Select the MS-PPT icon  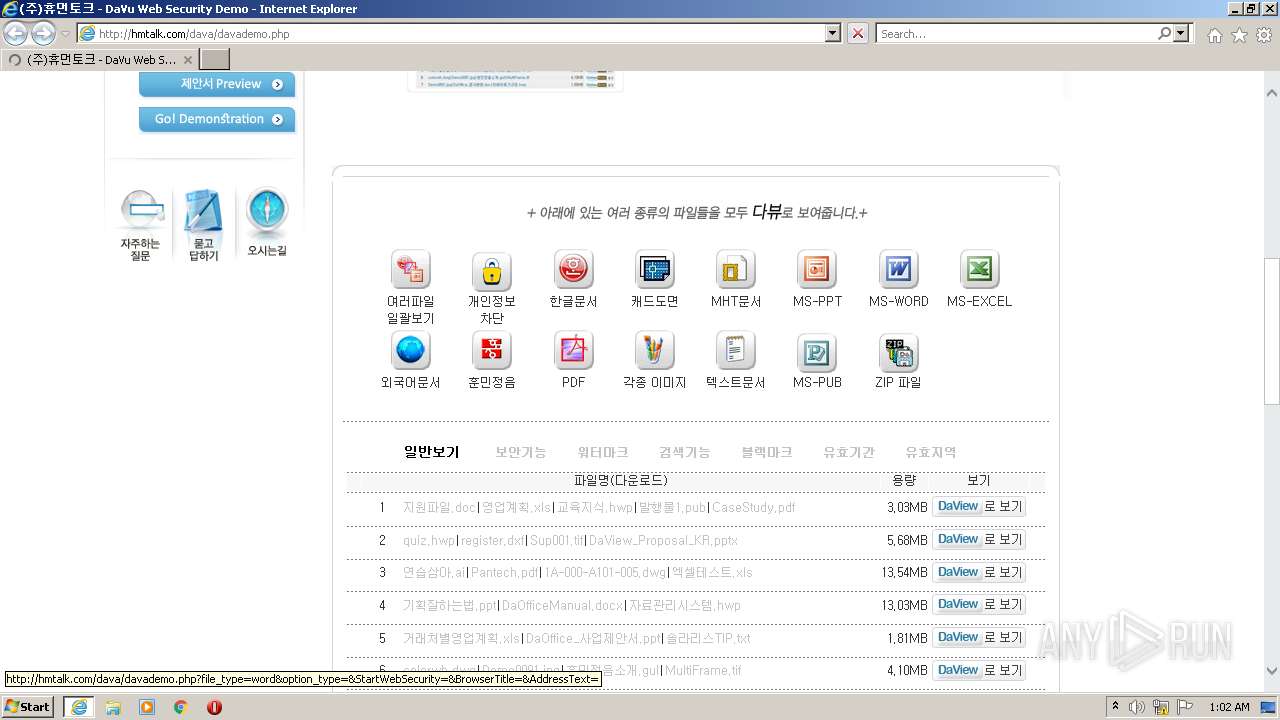(817, 269)
